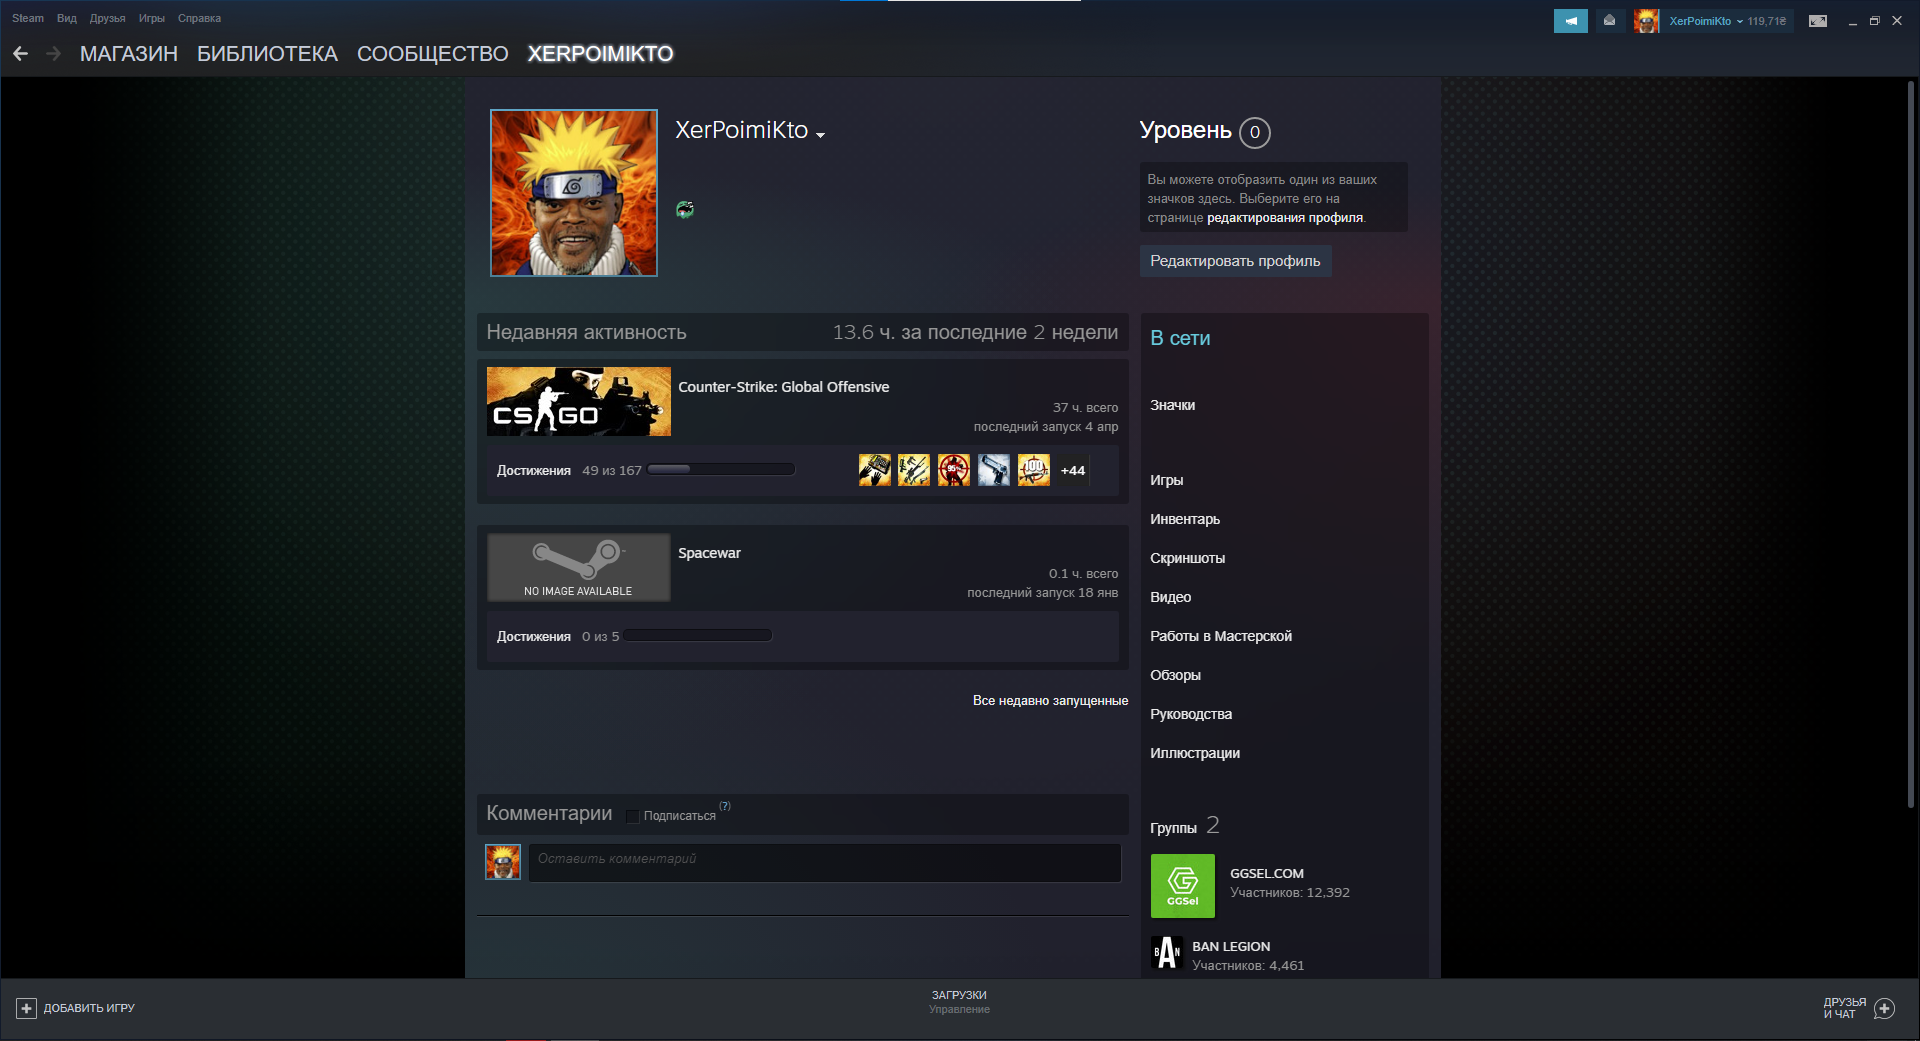Open the first CS:GO achievement icon
Image resolution: width=1920 pixels, height=1041 pixels.
[874, 470]
